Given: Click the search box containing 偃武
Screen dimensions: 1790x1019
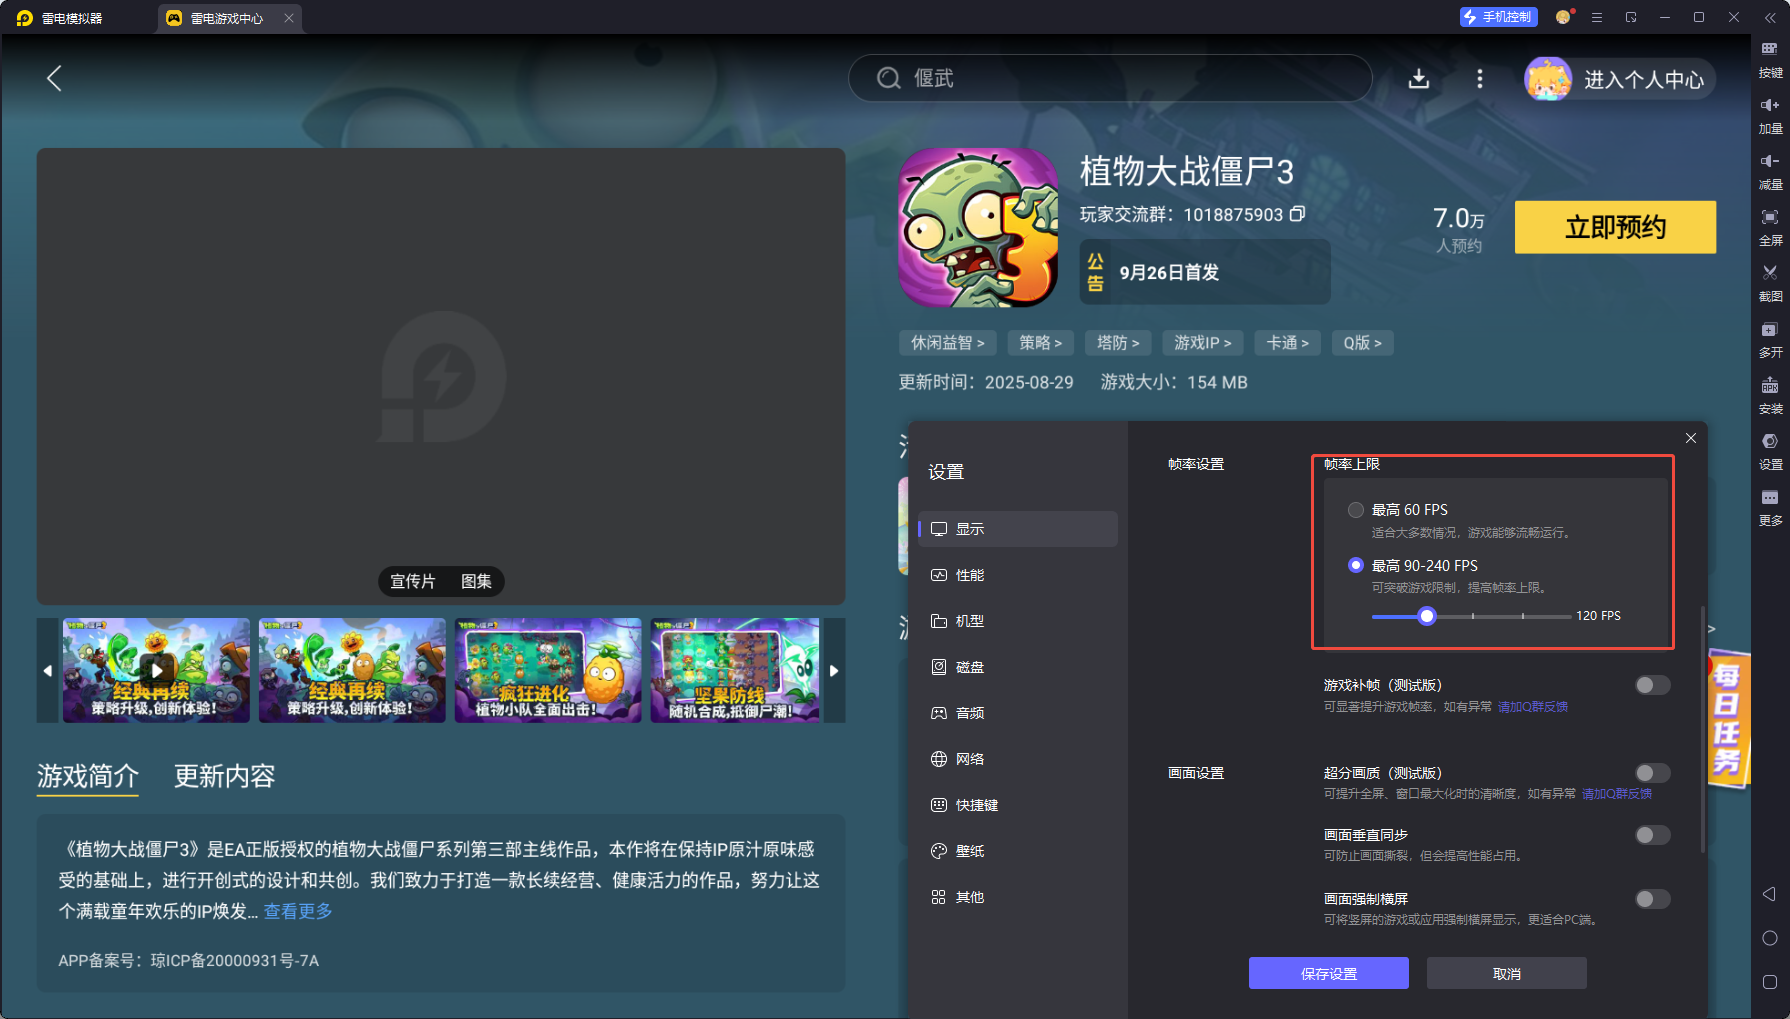Looking at the screenshot, I should pyautogui.click(x=1110, y=78).
